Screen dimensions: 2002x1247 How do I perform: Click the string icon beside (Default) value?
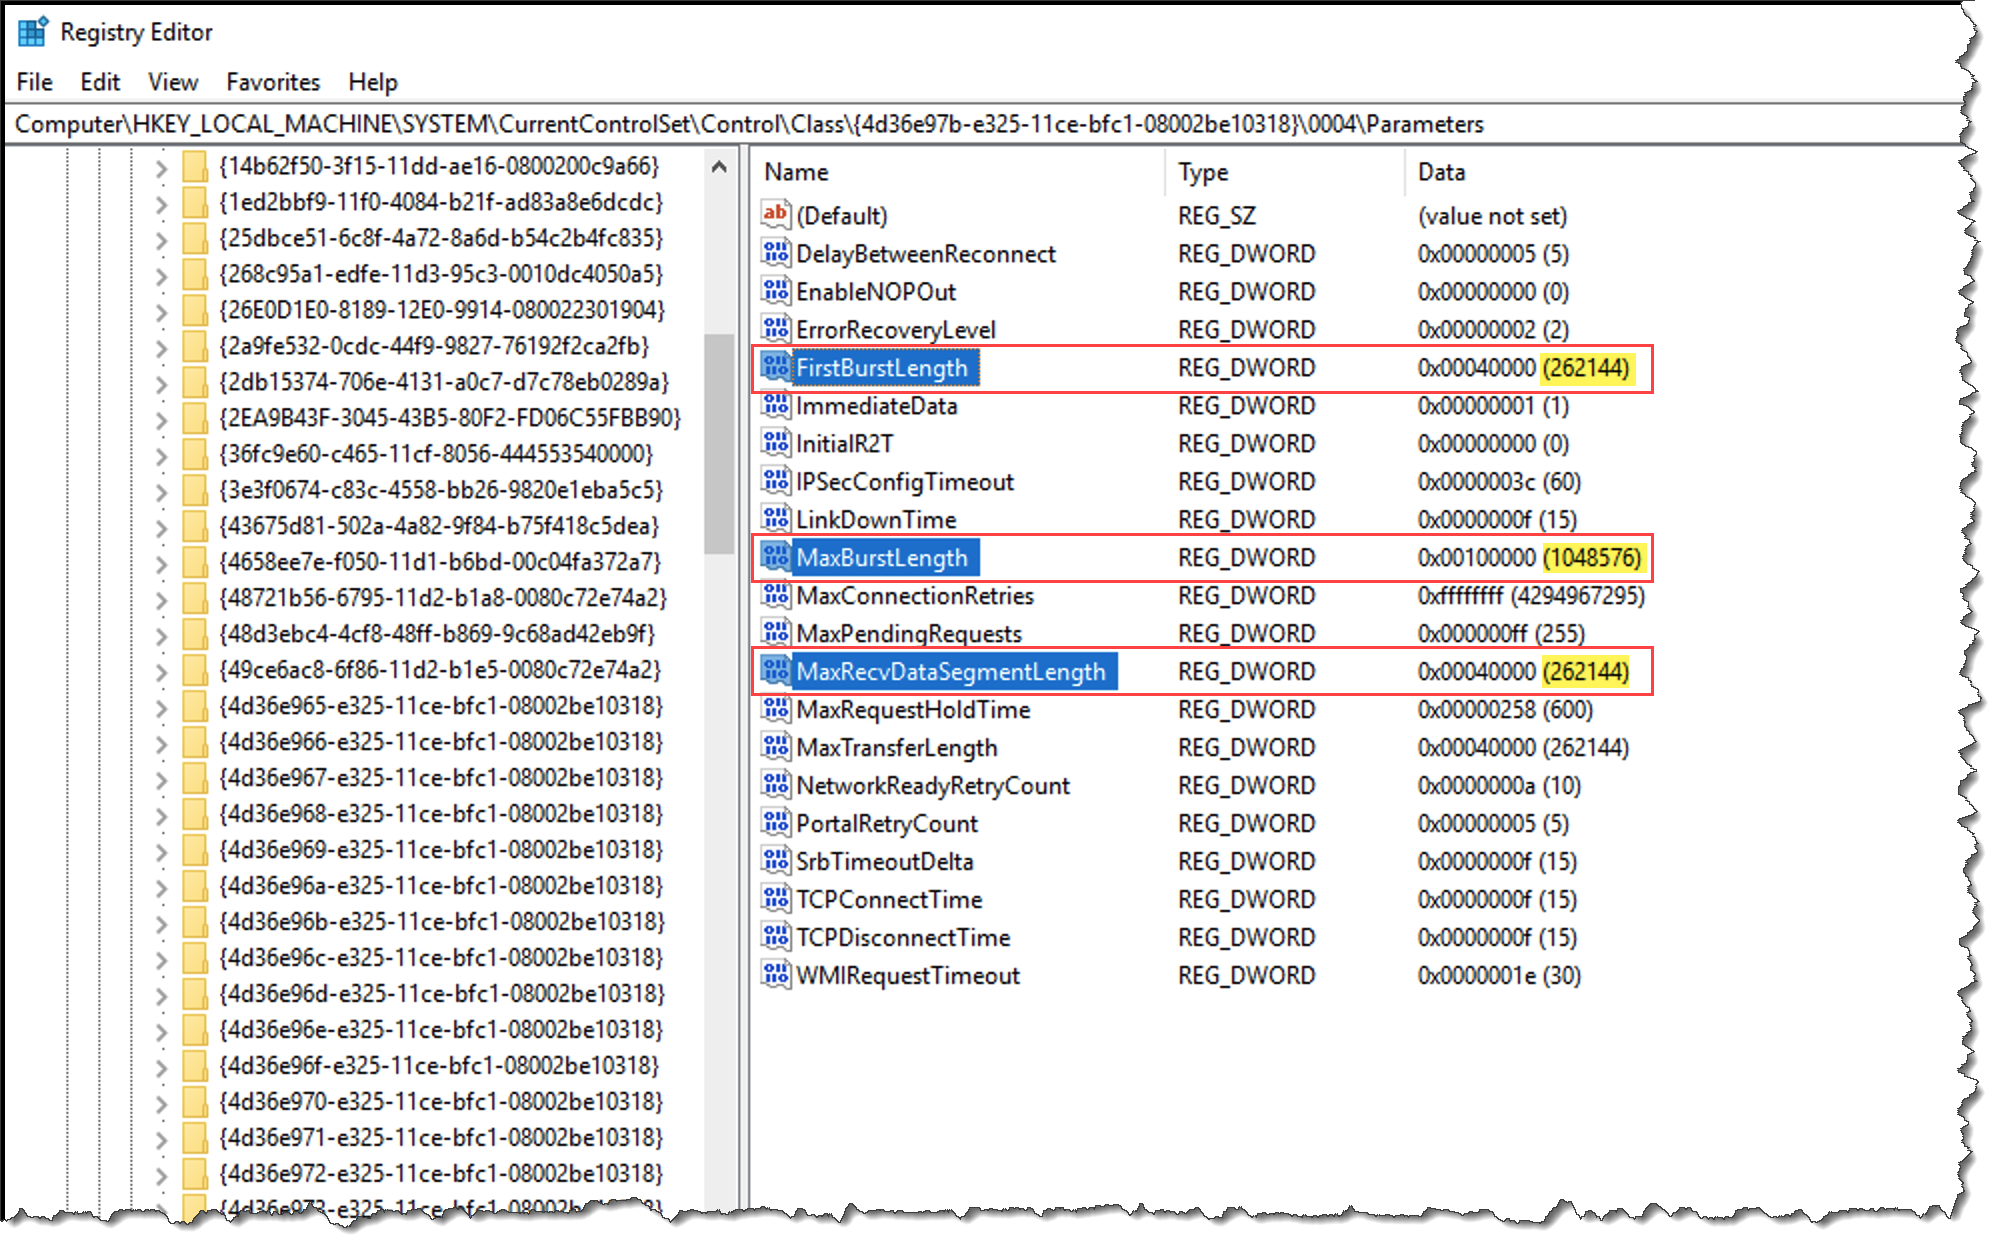click(x=775, y=215)
